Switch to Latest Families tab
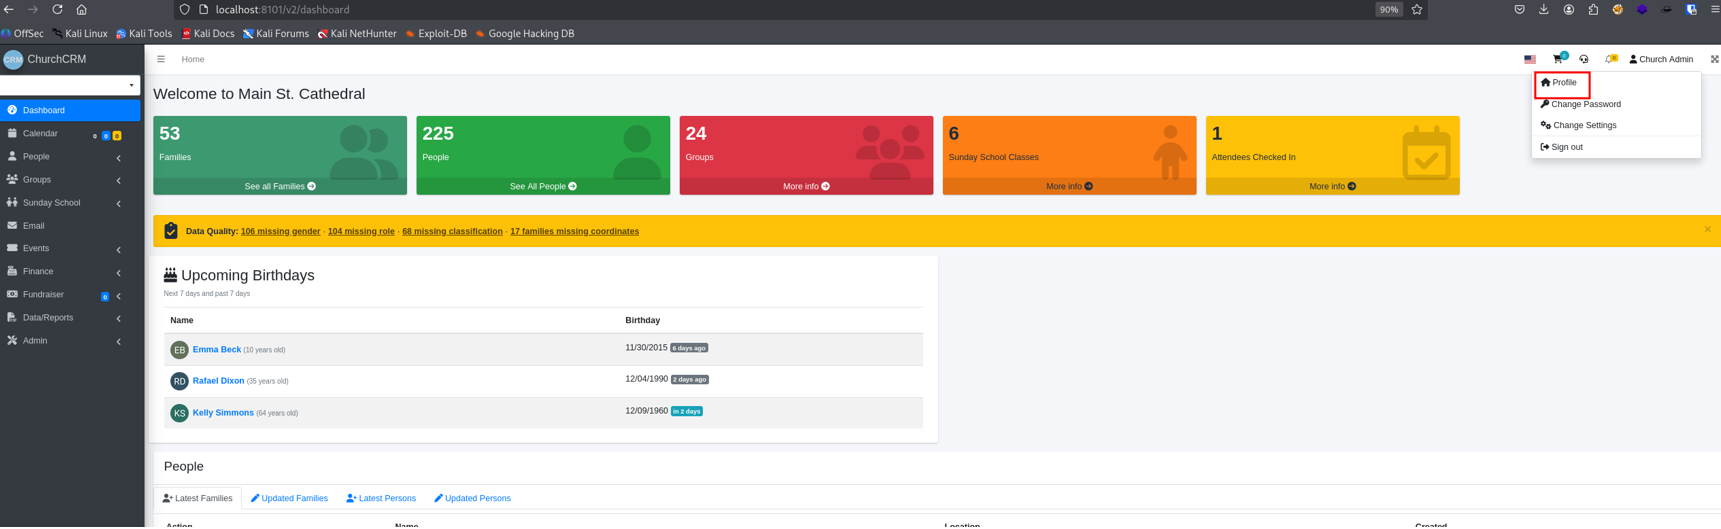The width and height of the screenshot is (1721, 529). (198, 498)
